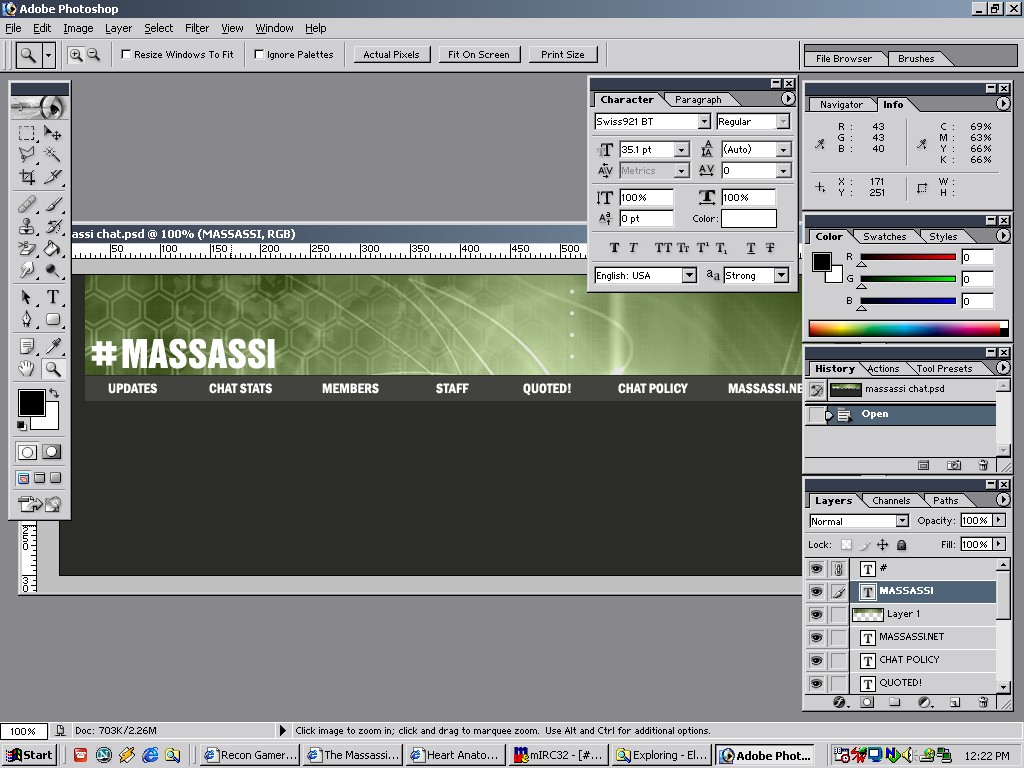Screen dimensions: 1024x768
Task: Select the Hand tool
Action: pos(27,368)
